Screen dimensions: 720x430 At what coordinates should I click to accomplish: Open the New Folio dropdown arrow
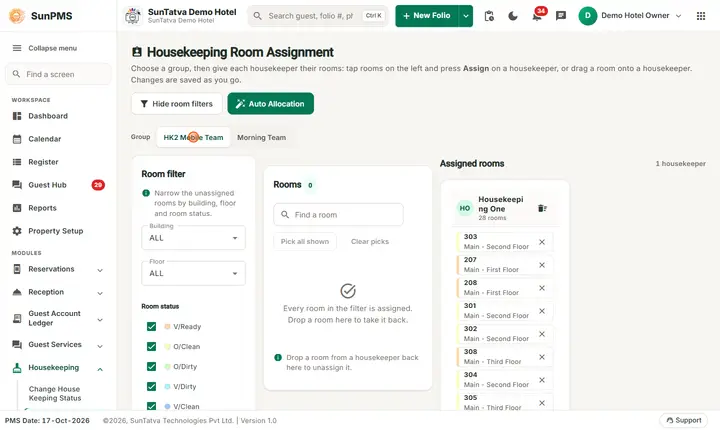[x=466, y=16]
